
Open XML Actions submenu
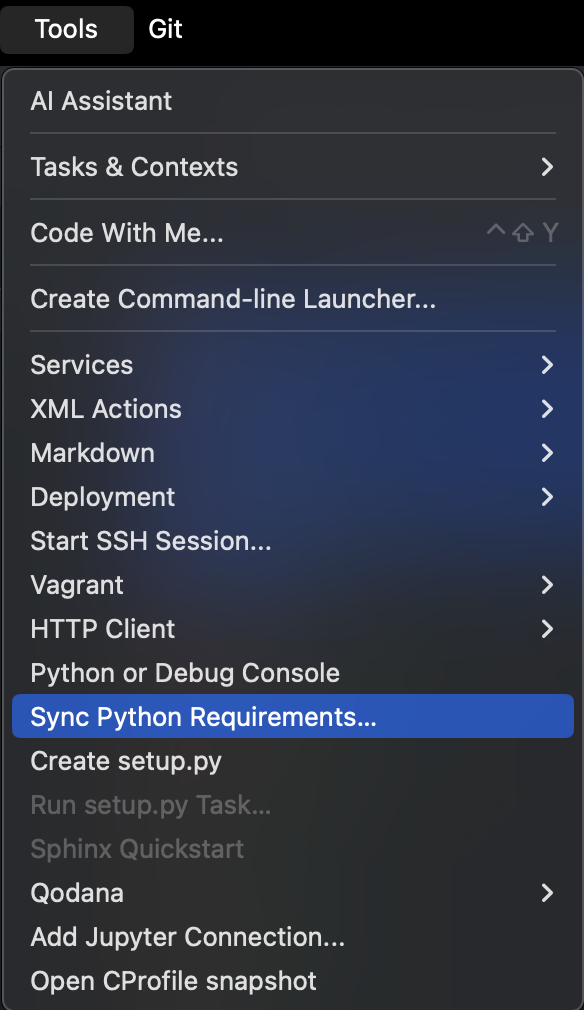click(x=293, y=409)
